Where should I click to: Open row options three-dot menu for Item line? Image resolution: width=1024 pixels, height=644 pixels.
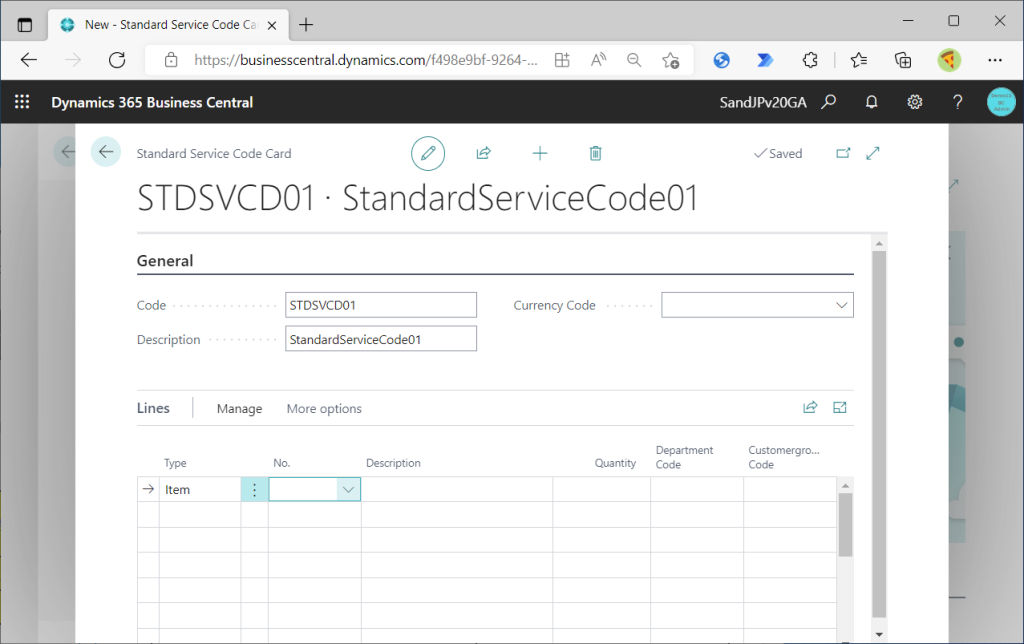[255, 489]
